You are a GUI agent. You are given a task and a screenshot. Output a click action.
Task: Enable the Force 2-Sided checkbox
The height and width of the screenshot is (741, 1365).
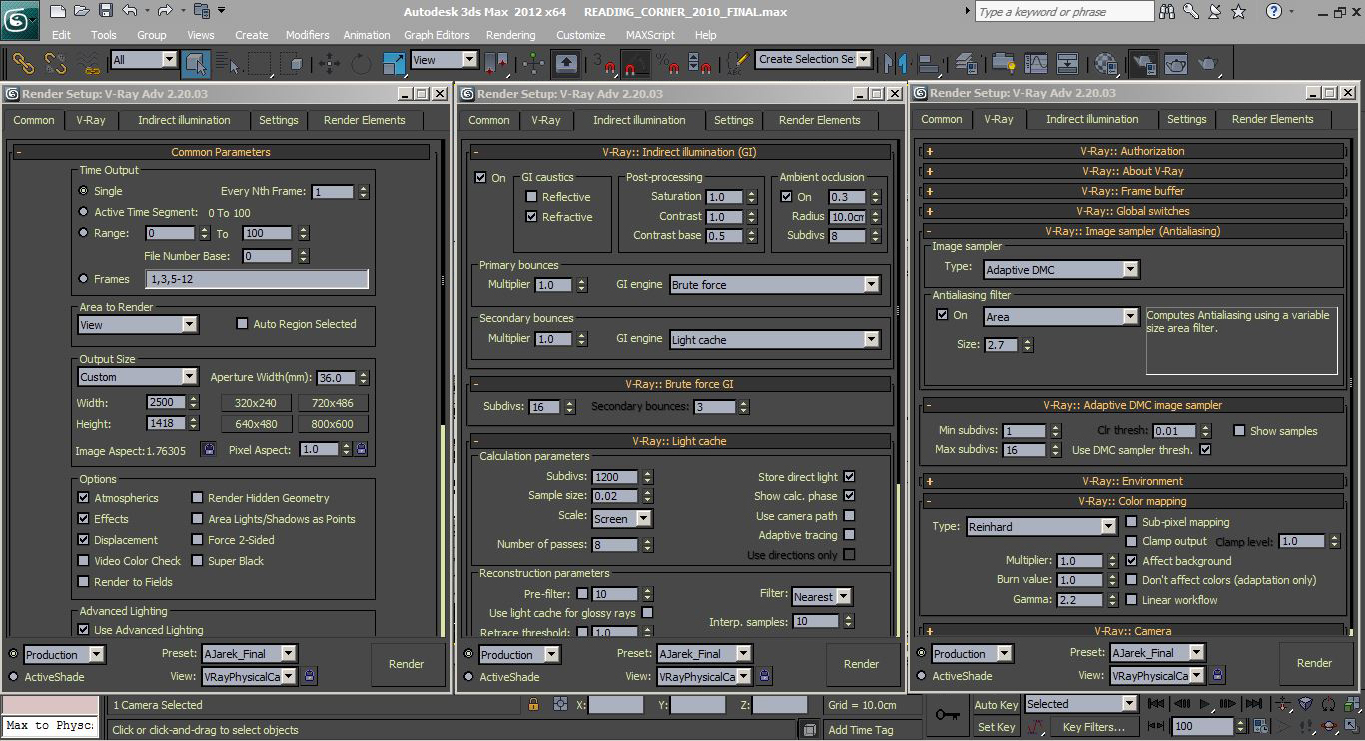click(x=198, y=539)
